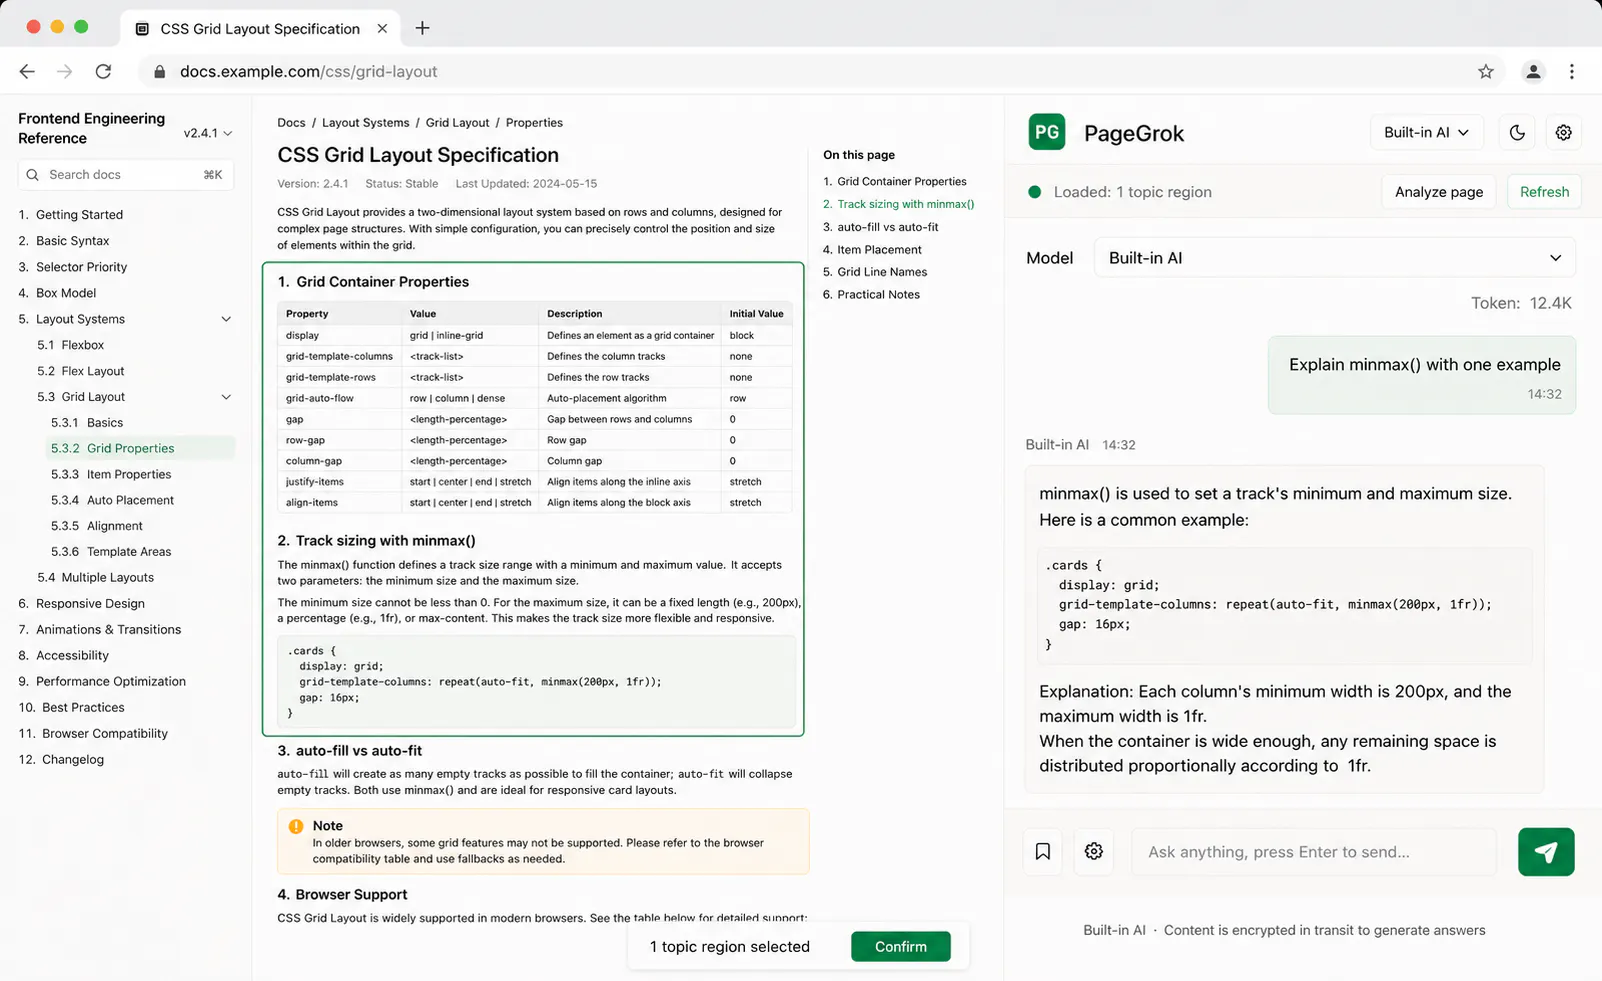Screen dimensions: 1602x981
Task: Toggle dark mode moon icon in PageGrok
Action: point(1517,132)
